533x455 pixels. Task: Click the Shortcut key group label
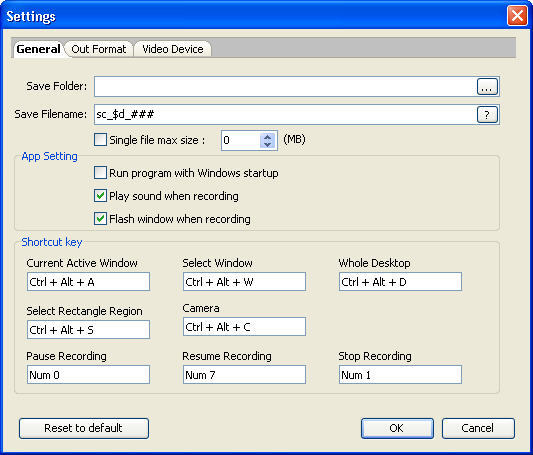point(52,242)
